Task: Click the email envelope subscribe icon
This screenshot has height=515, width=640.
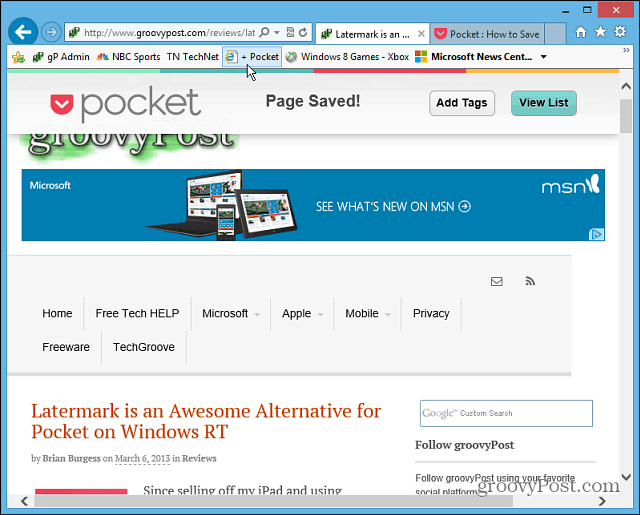Action: [x=496, y=282]
